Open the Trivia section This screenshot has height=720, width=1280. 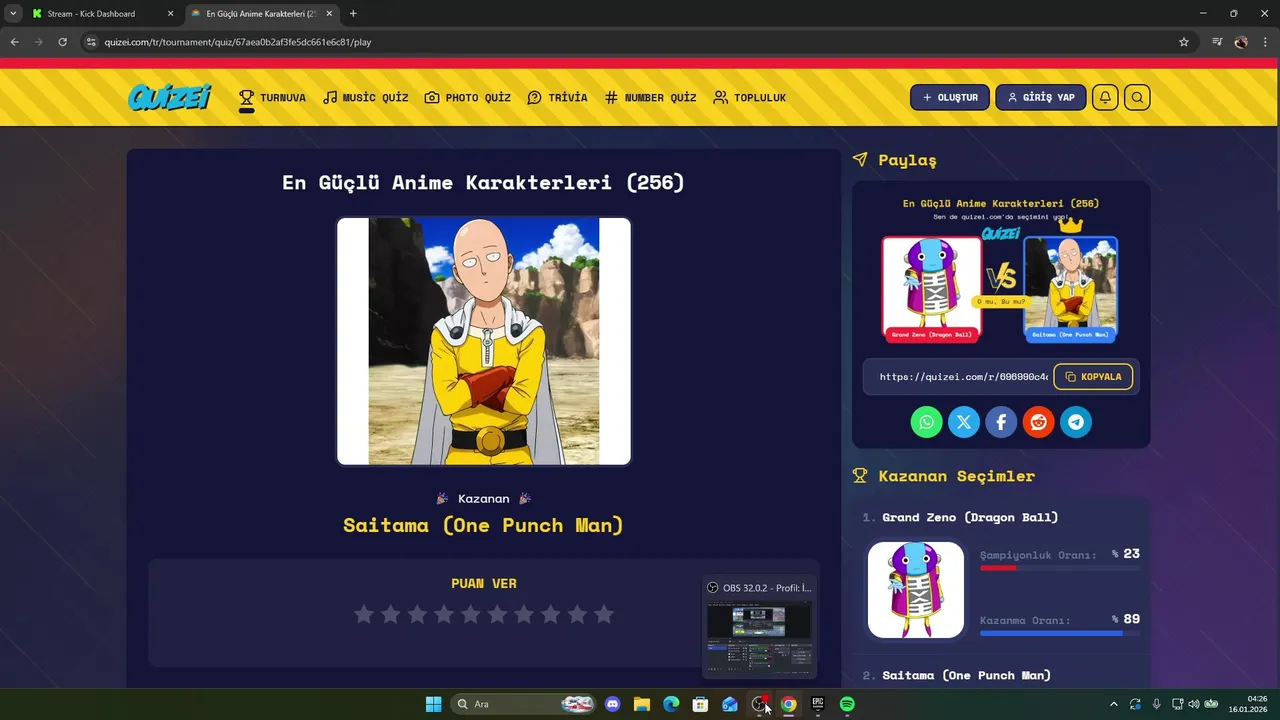[x=557, y=98]
